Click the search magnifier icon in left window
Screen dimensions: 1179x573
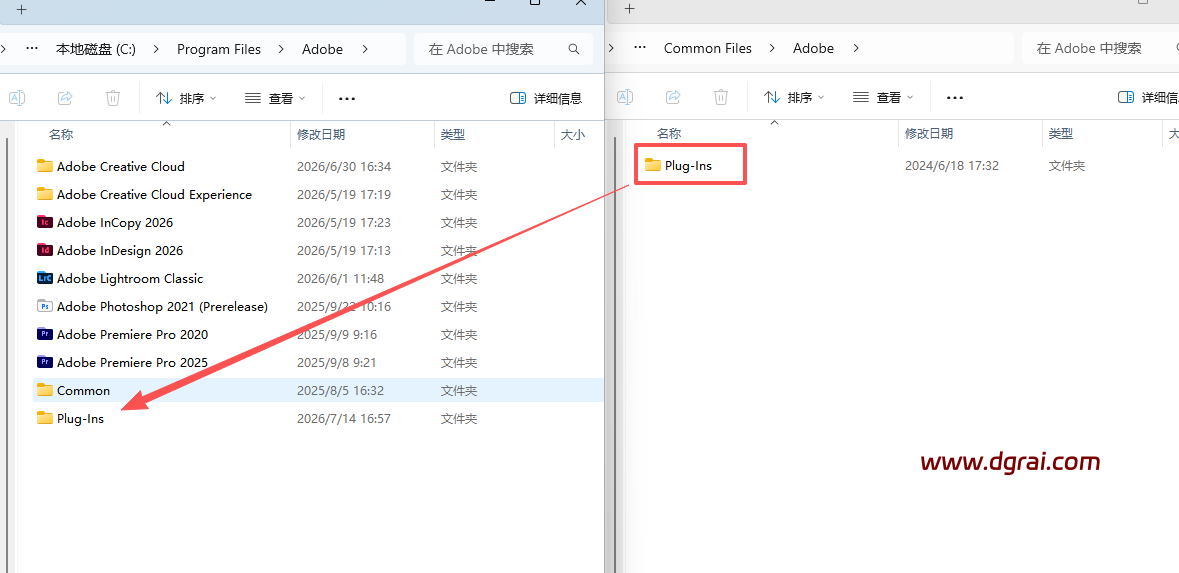click(x=574, y=49)
